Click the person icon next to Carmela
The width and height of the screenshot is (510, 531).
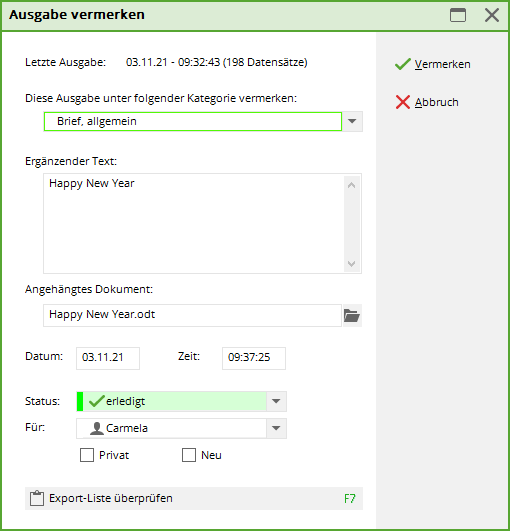click(x=97, y=428)
